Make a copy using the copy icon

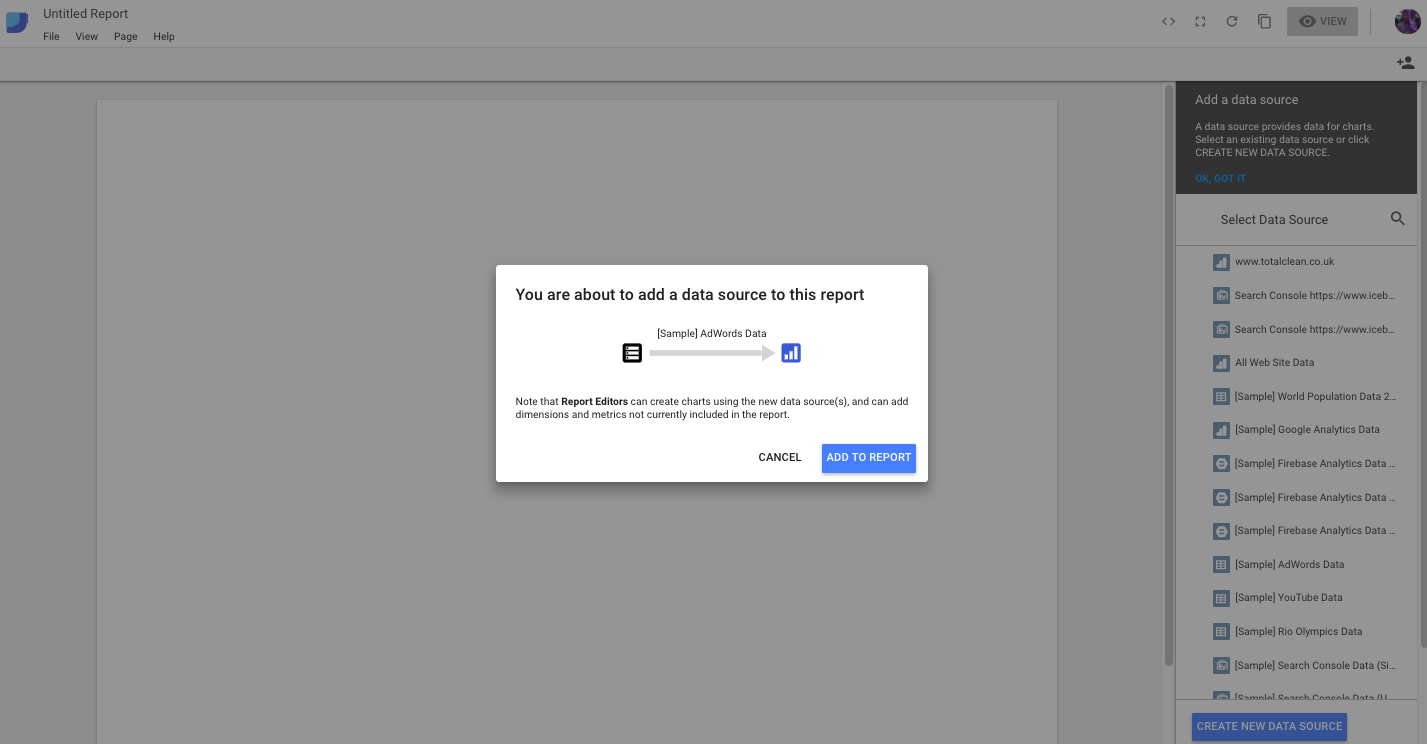[x=1263, y=21]
